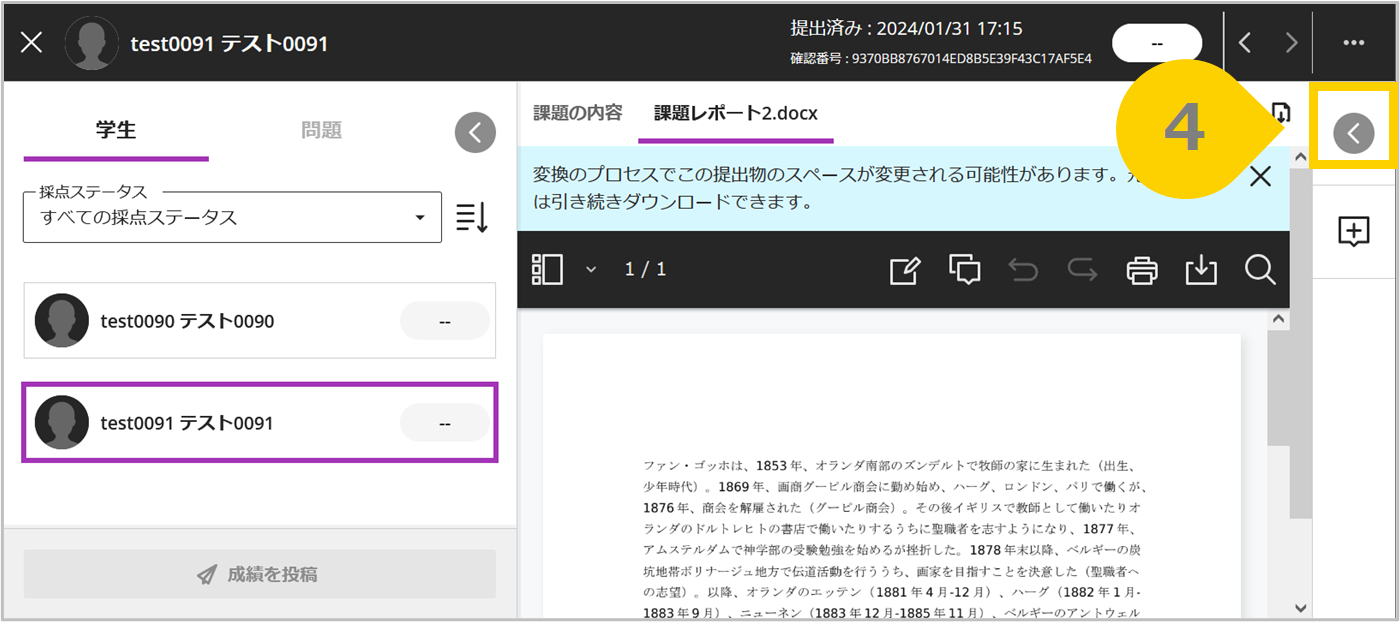
Task: Go to next submission arrow
Action: 1292,43
